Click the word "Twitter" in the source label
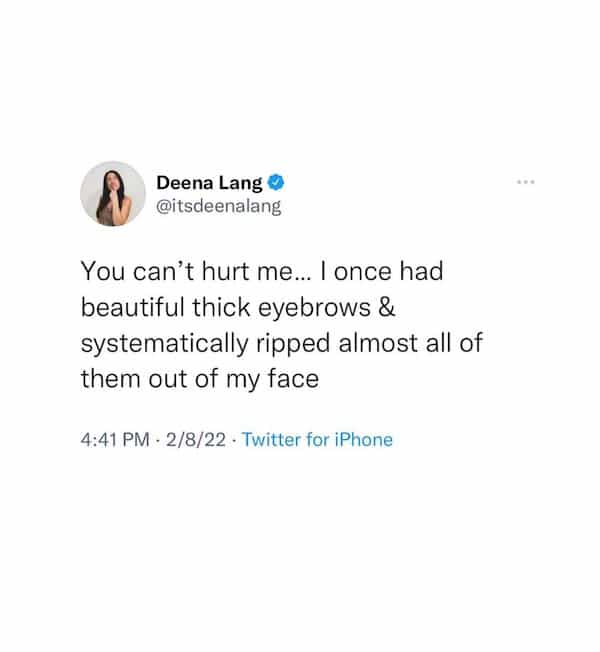 [271, 439]
